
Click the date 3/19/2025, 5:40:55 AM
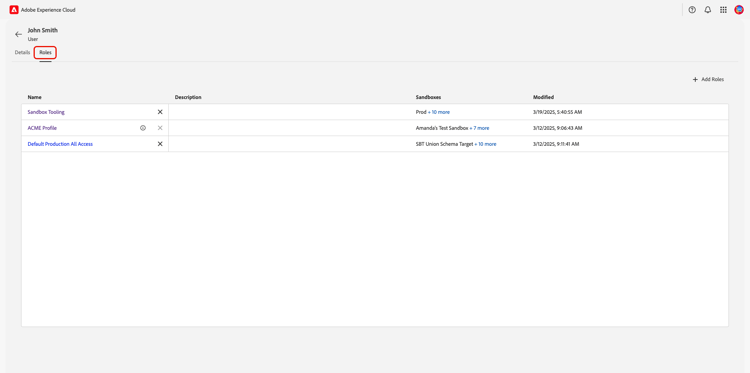coord(557,112)
